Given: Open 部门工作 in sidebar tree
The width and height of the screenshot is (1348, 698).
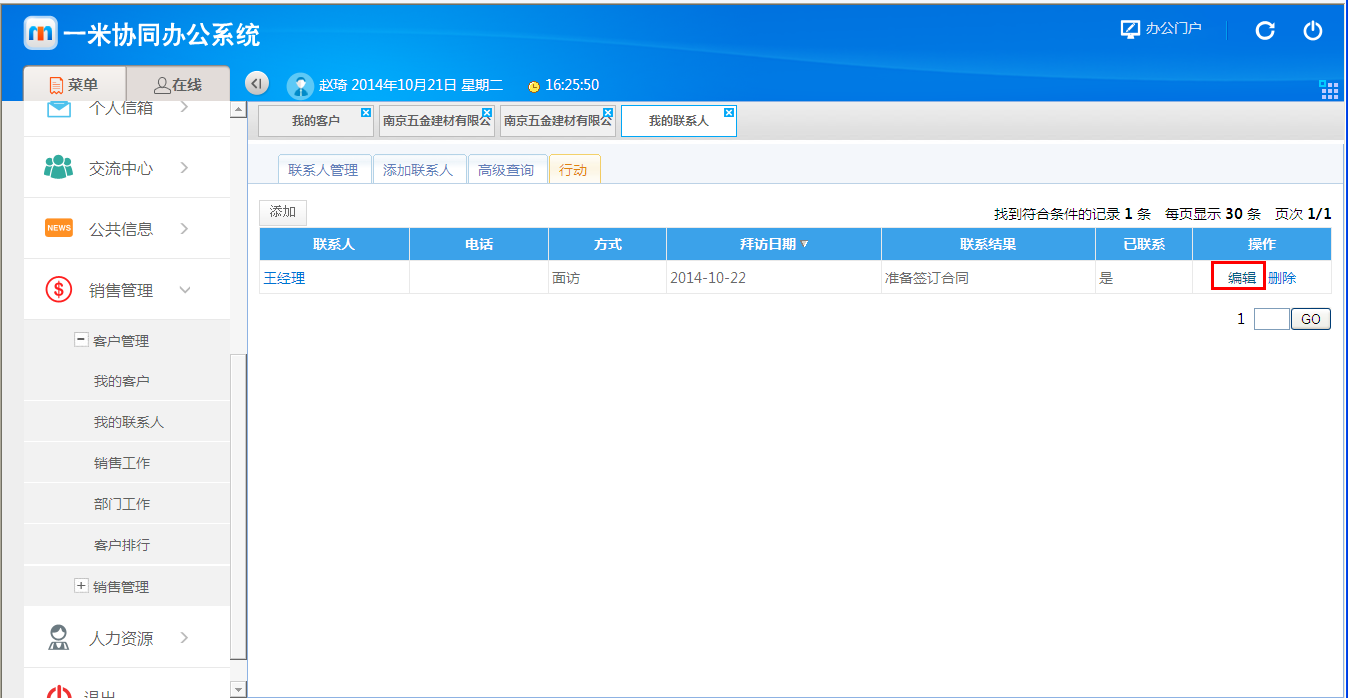Looking at the screenshot, I should [x=122, y=504].
